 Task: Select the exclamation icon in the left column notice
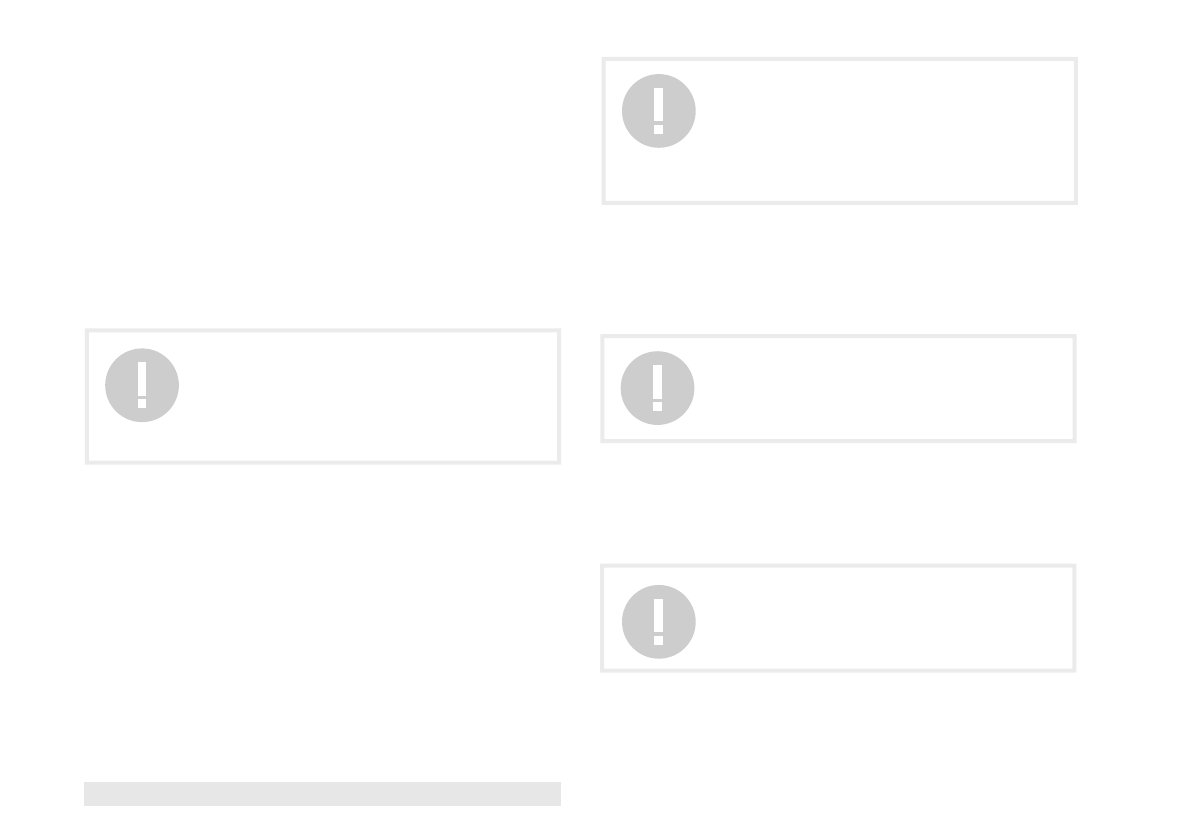(142, 385)
